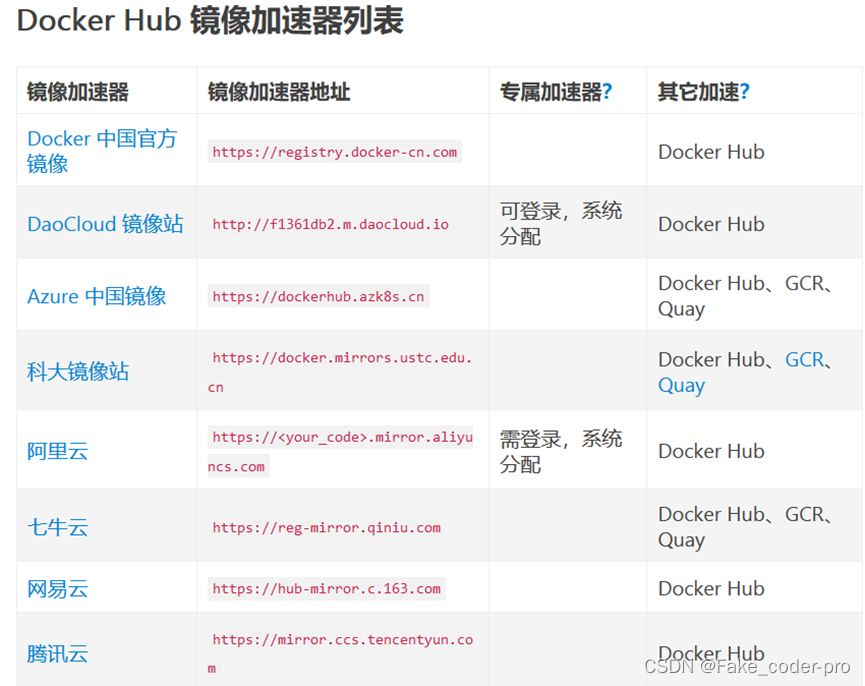Select the aliyuncs.com mirror address
Viewport: 865px width, 686px height.
340,452
